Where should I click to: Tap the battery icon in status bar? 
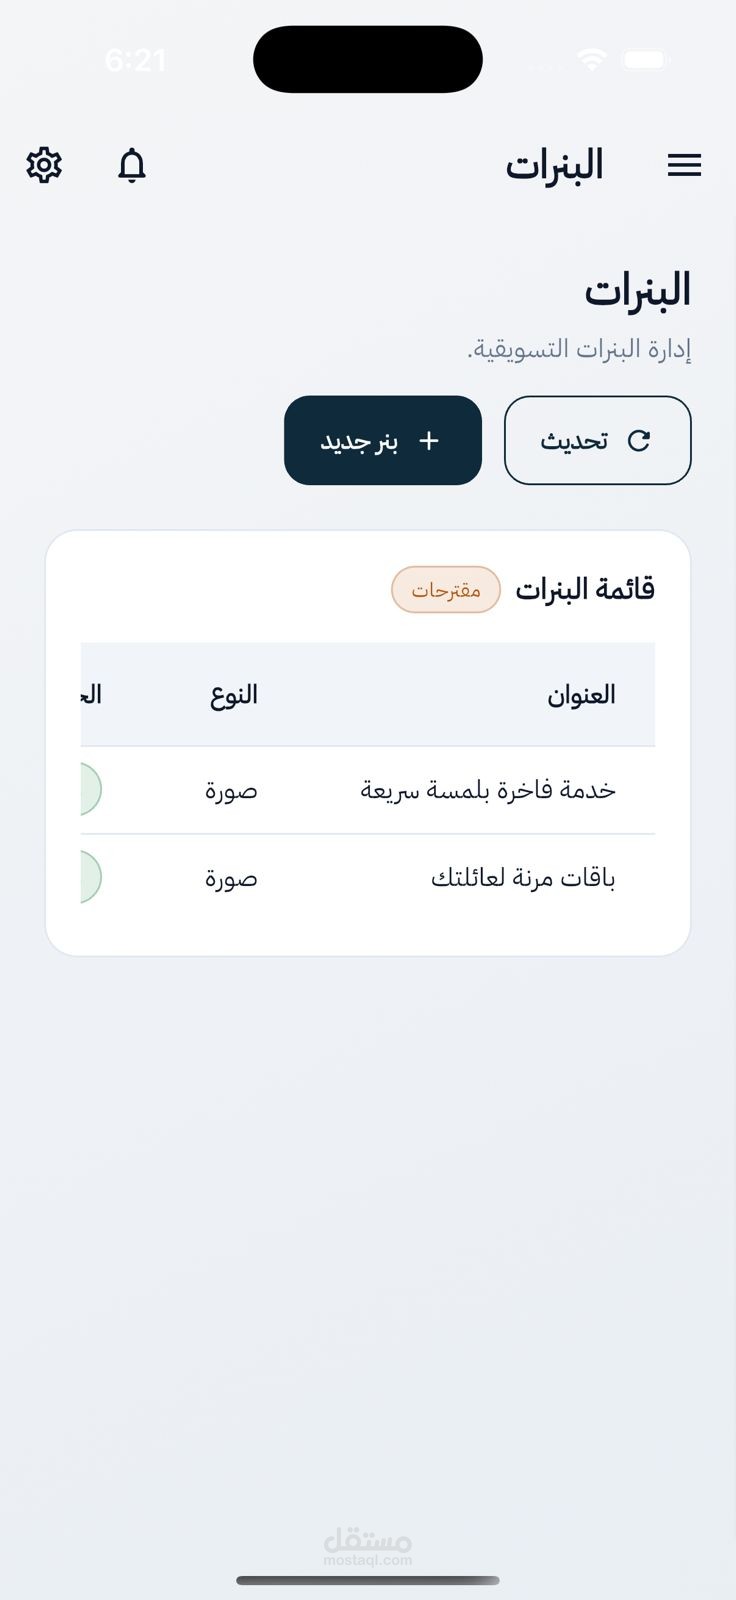pos(645,60)
